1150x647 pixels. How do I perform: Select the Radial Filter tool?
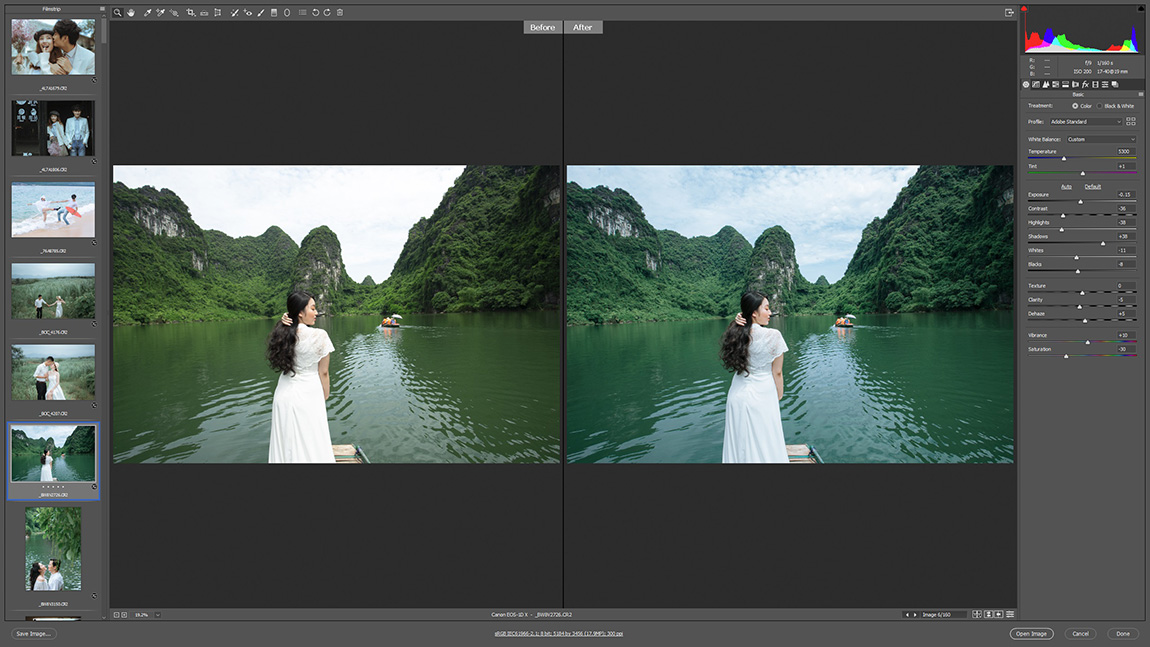(287, 12)
